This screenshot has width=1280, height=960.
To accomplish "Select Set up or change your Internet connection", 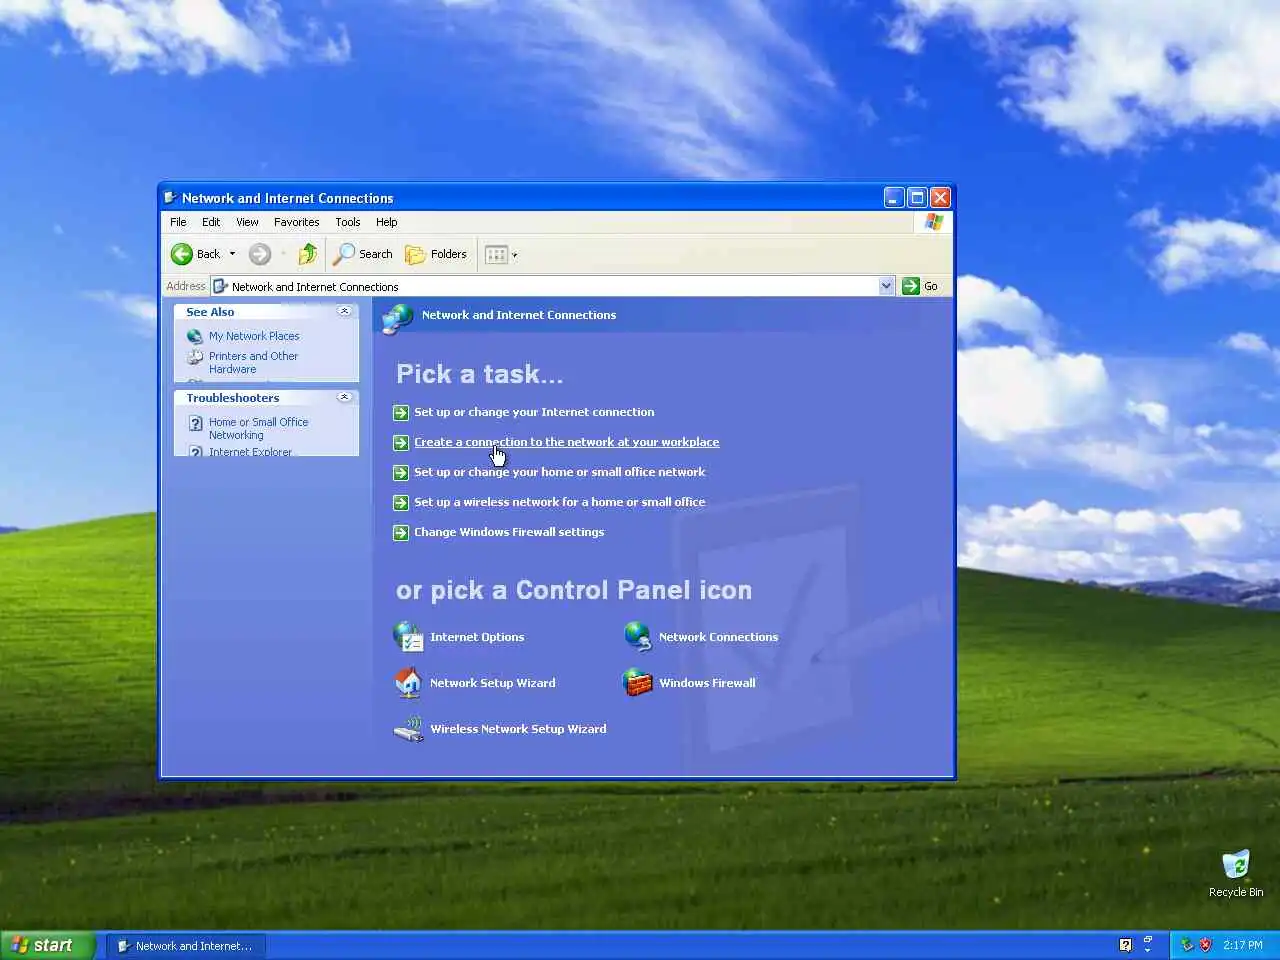I will pyautogui.click(x=534, y=412).
